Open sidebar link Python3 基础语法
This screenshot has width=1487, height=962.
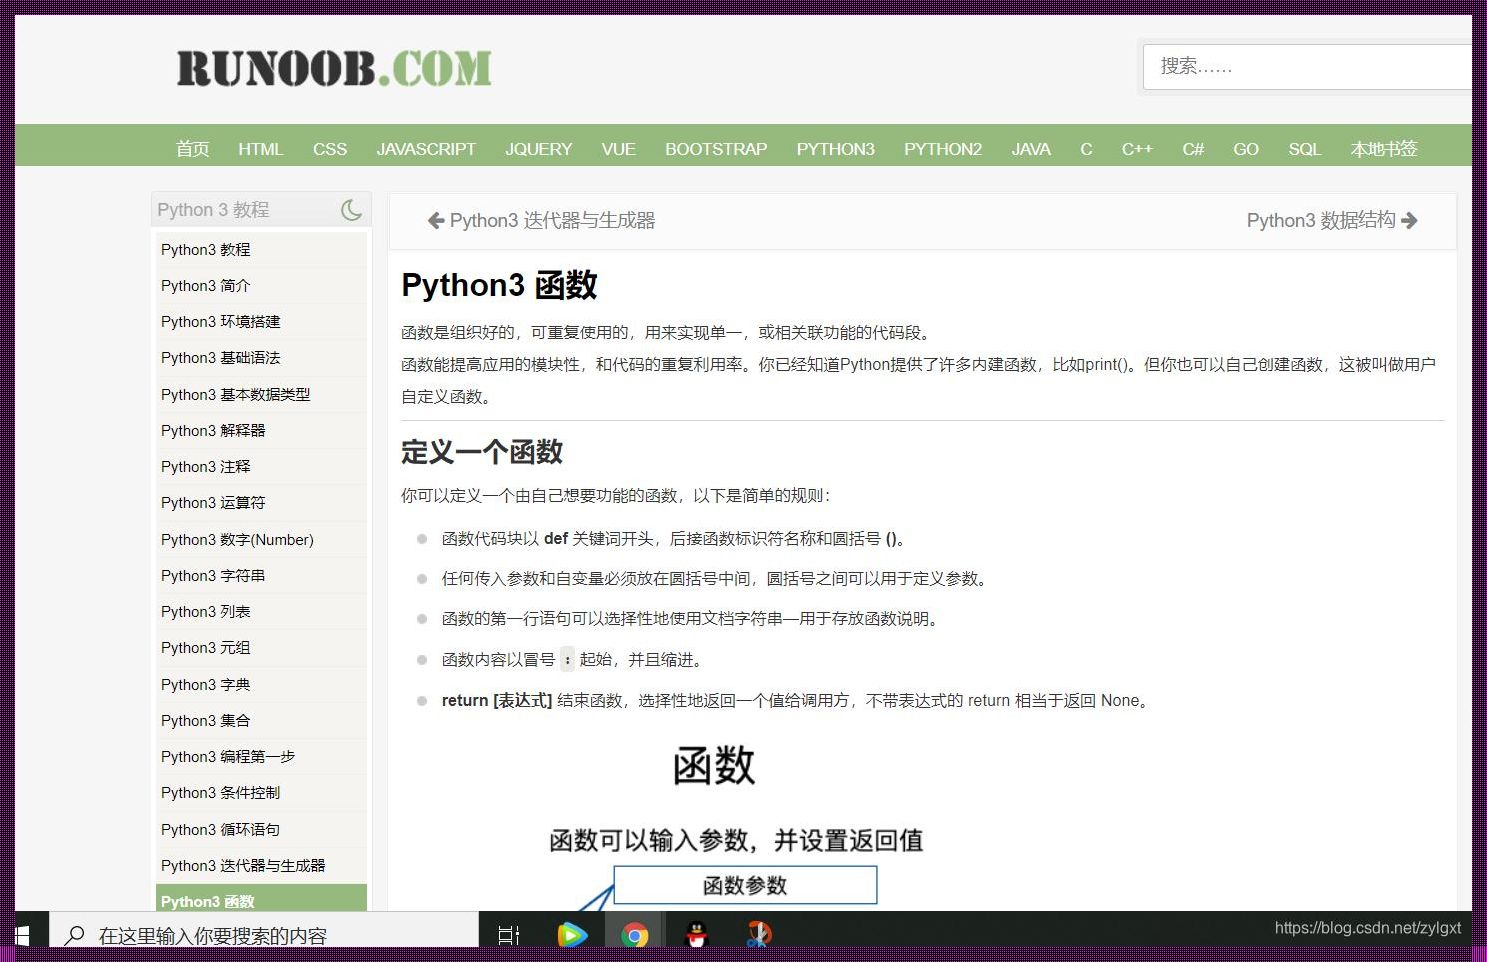coord(221,357)
